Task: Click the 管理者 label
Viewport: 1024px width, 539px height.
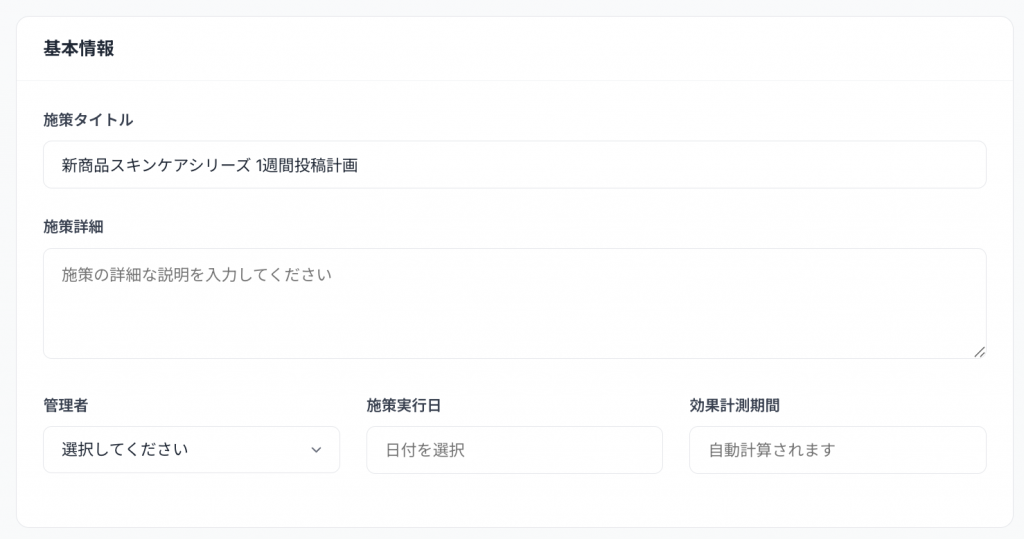Action: pos(66,405)
